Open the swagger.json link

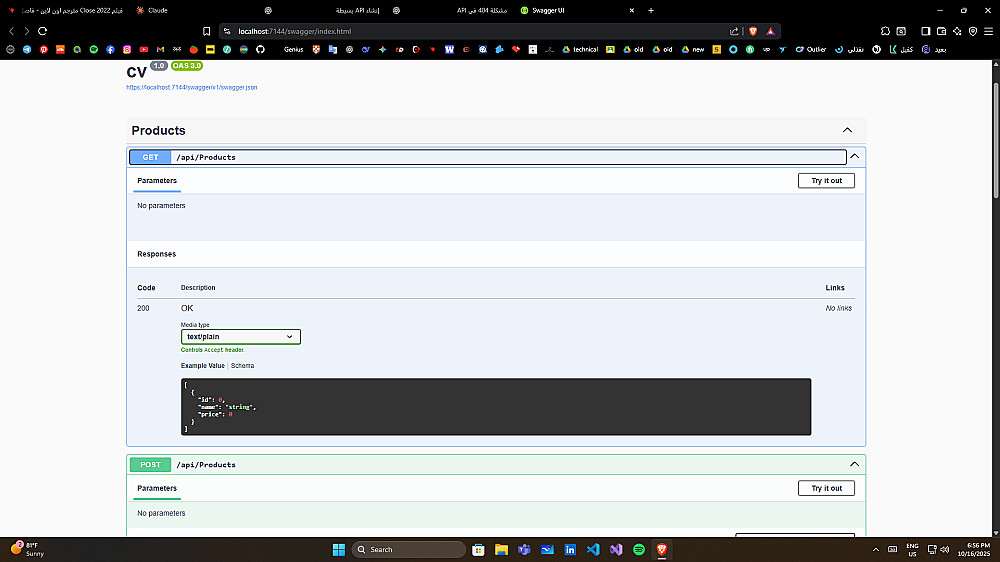point(191,87)
